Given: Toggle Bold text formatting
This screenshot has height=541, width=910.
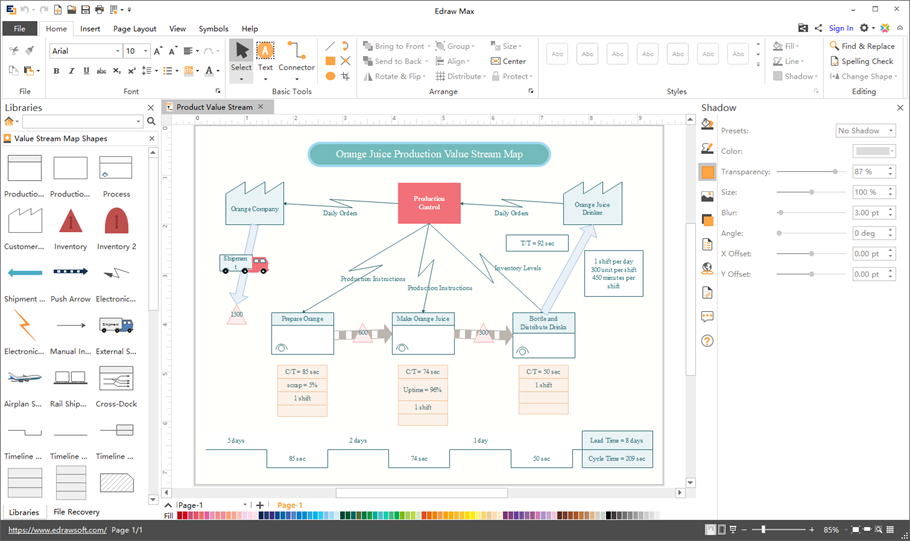Looking at the screenshot, I should pos(56,71).
